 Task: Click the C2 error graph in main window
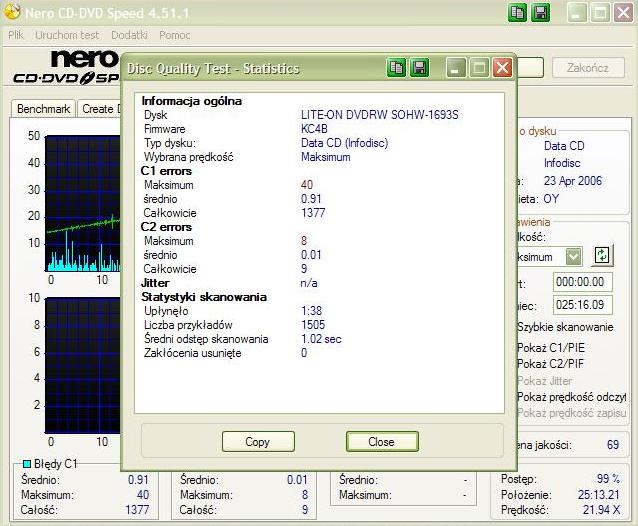[83, 365]
